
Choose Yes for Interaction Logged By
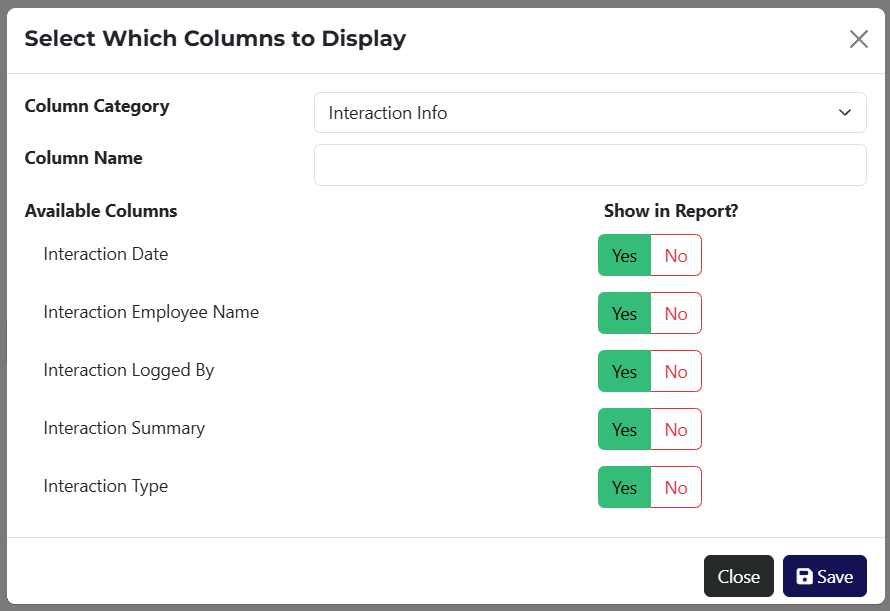click(624, 371)
